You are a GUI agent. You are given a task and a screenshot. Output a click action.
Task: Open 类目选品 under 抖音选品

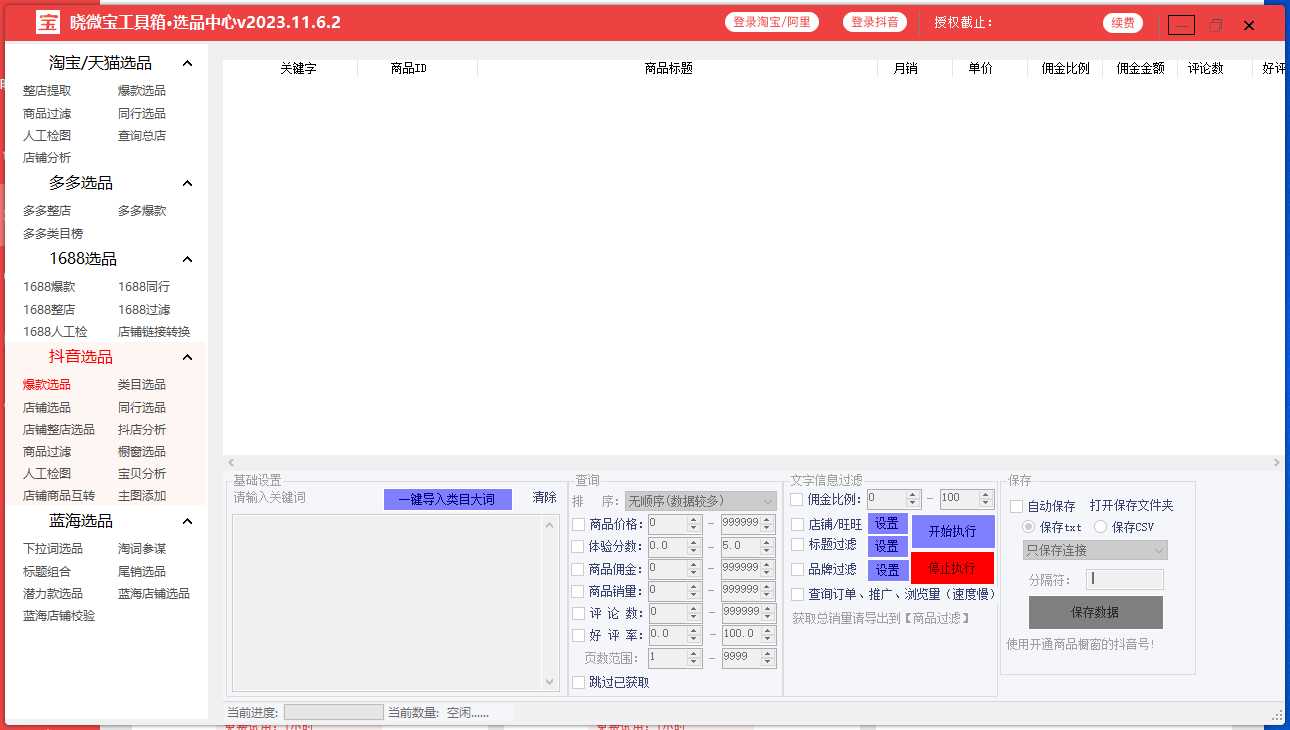coord(142,385)
